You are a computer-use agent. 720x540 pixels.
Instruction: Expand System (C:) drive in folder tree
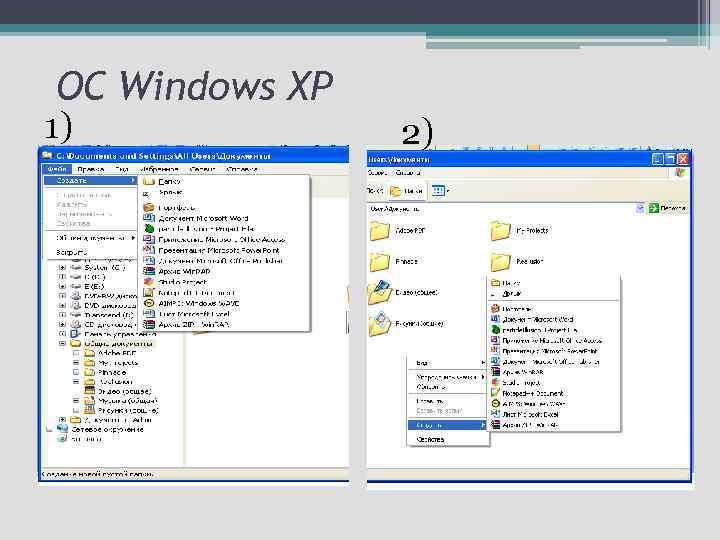coord(62,267)
